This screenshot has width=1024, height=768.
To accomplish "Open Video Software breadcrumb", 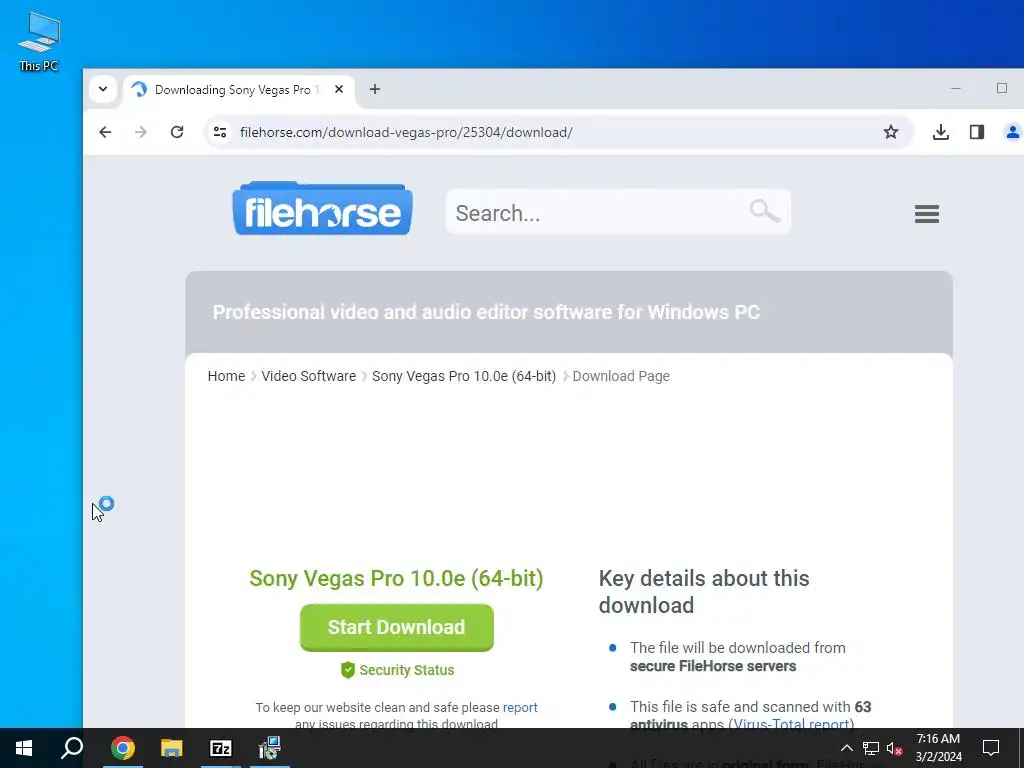I will coord(309,376).
